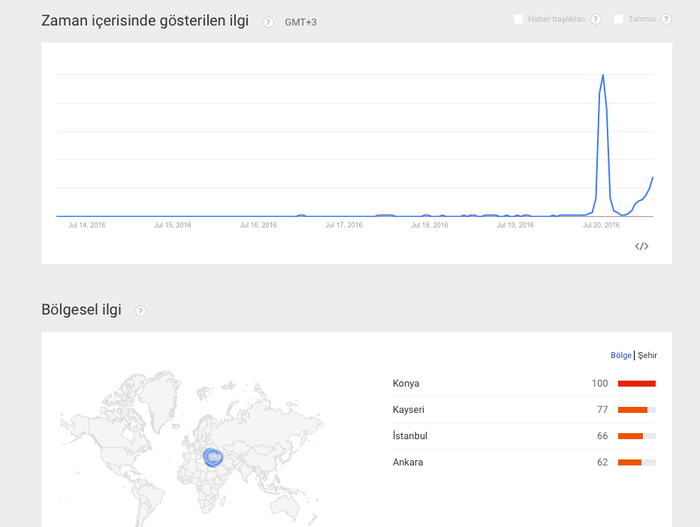Image resolution: width=700 pixels, height=527 pixels.
Task: Click the help icon next to Tahmin
Action: click(666, 19)
